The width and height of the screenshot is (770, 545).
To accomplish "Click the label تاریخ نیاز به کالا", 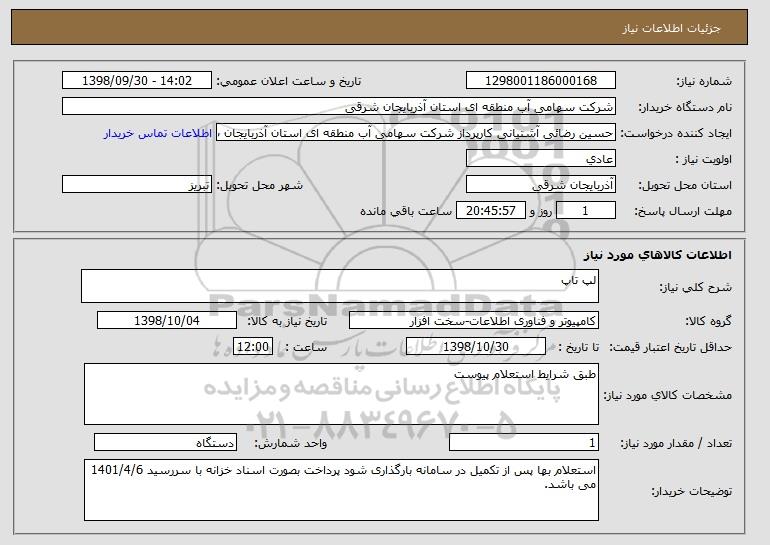I will tap(287, 321).
